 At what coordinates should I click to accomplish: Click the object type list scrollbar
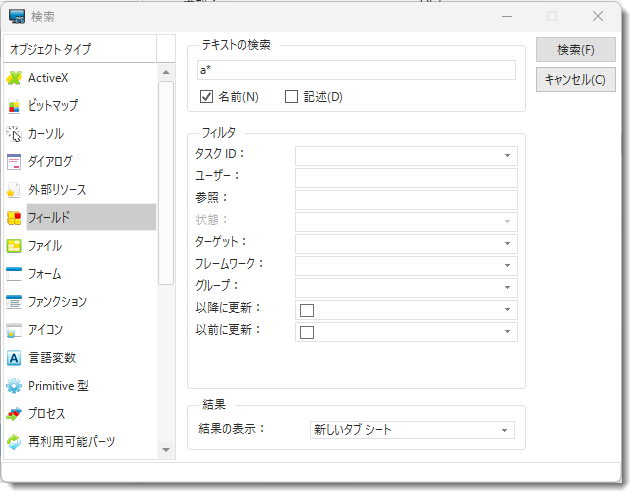166,180
